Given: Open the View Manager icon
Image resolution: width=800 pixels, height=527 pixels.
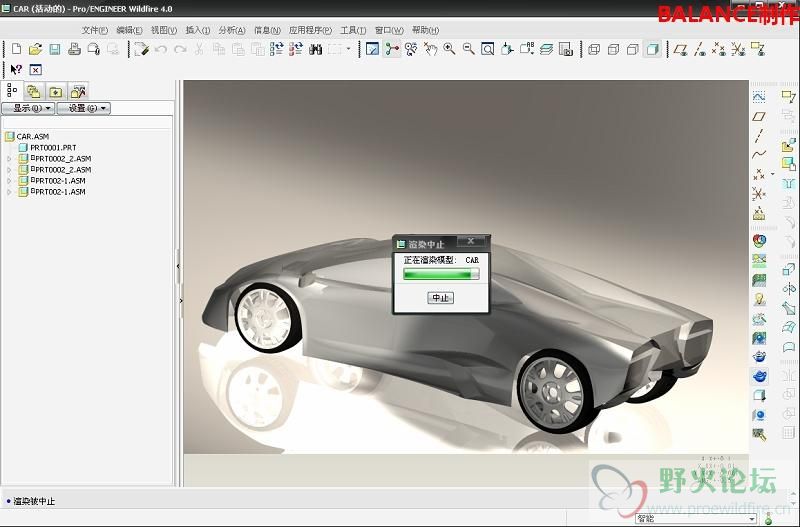Looking at the screenshot, I should point(565,49).
